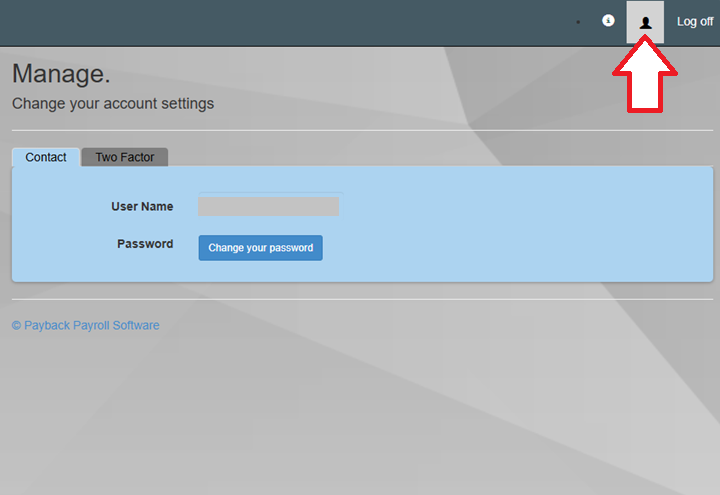Click the information icon in top bar

(608, 21)
